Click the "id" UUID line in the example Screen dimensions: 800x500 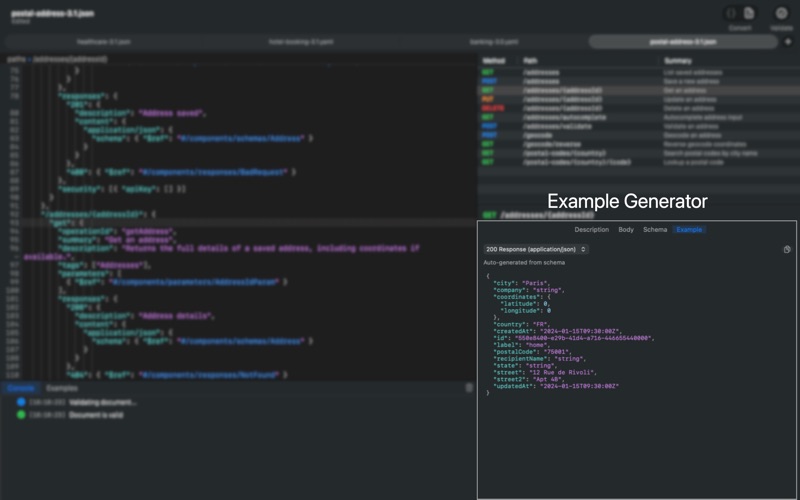pyautogui.click(x=573, y=338)
